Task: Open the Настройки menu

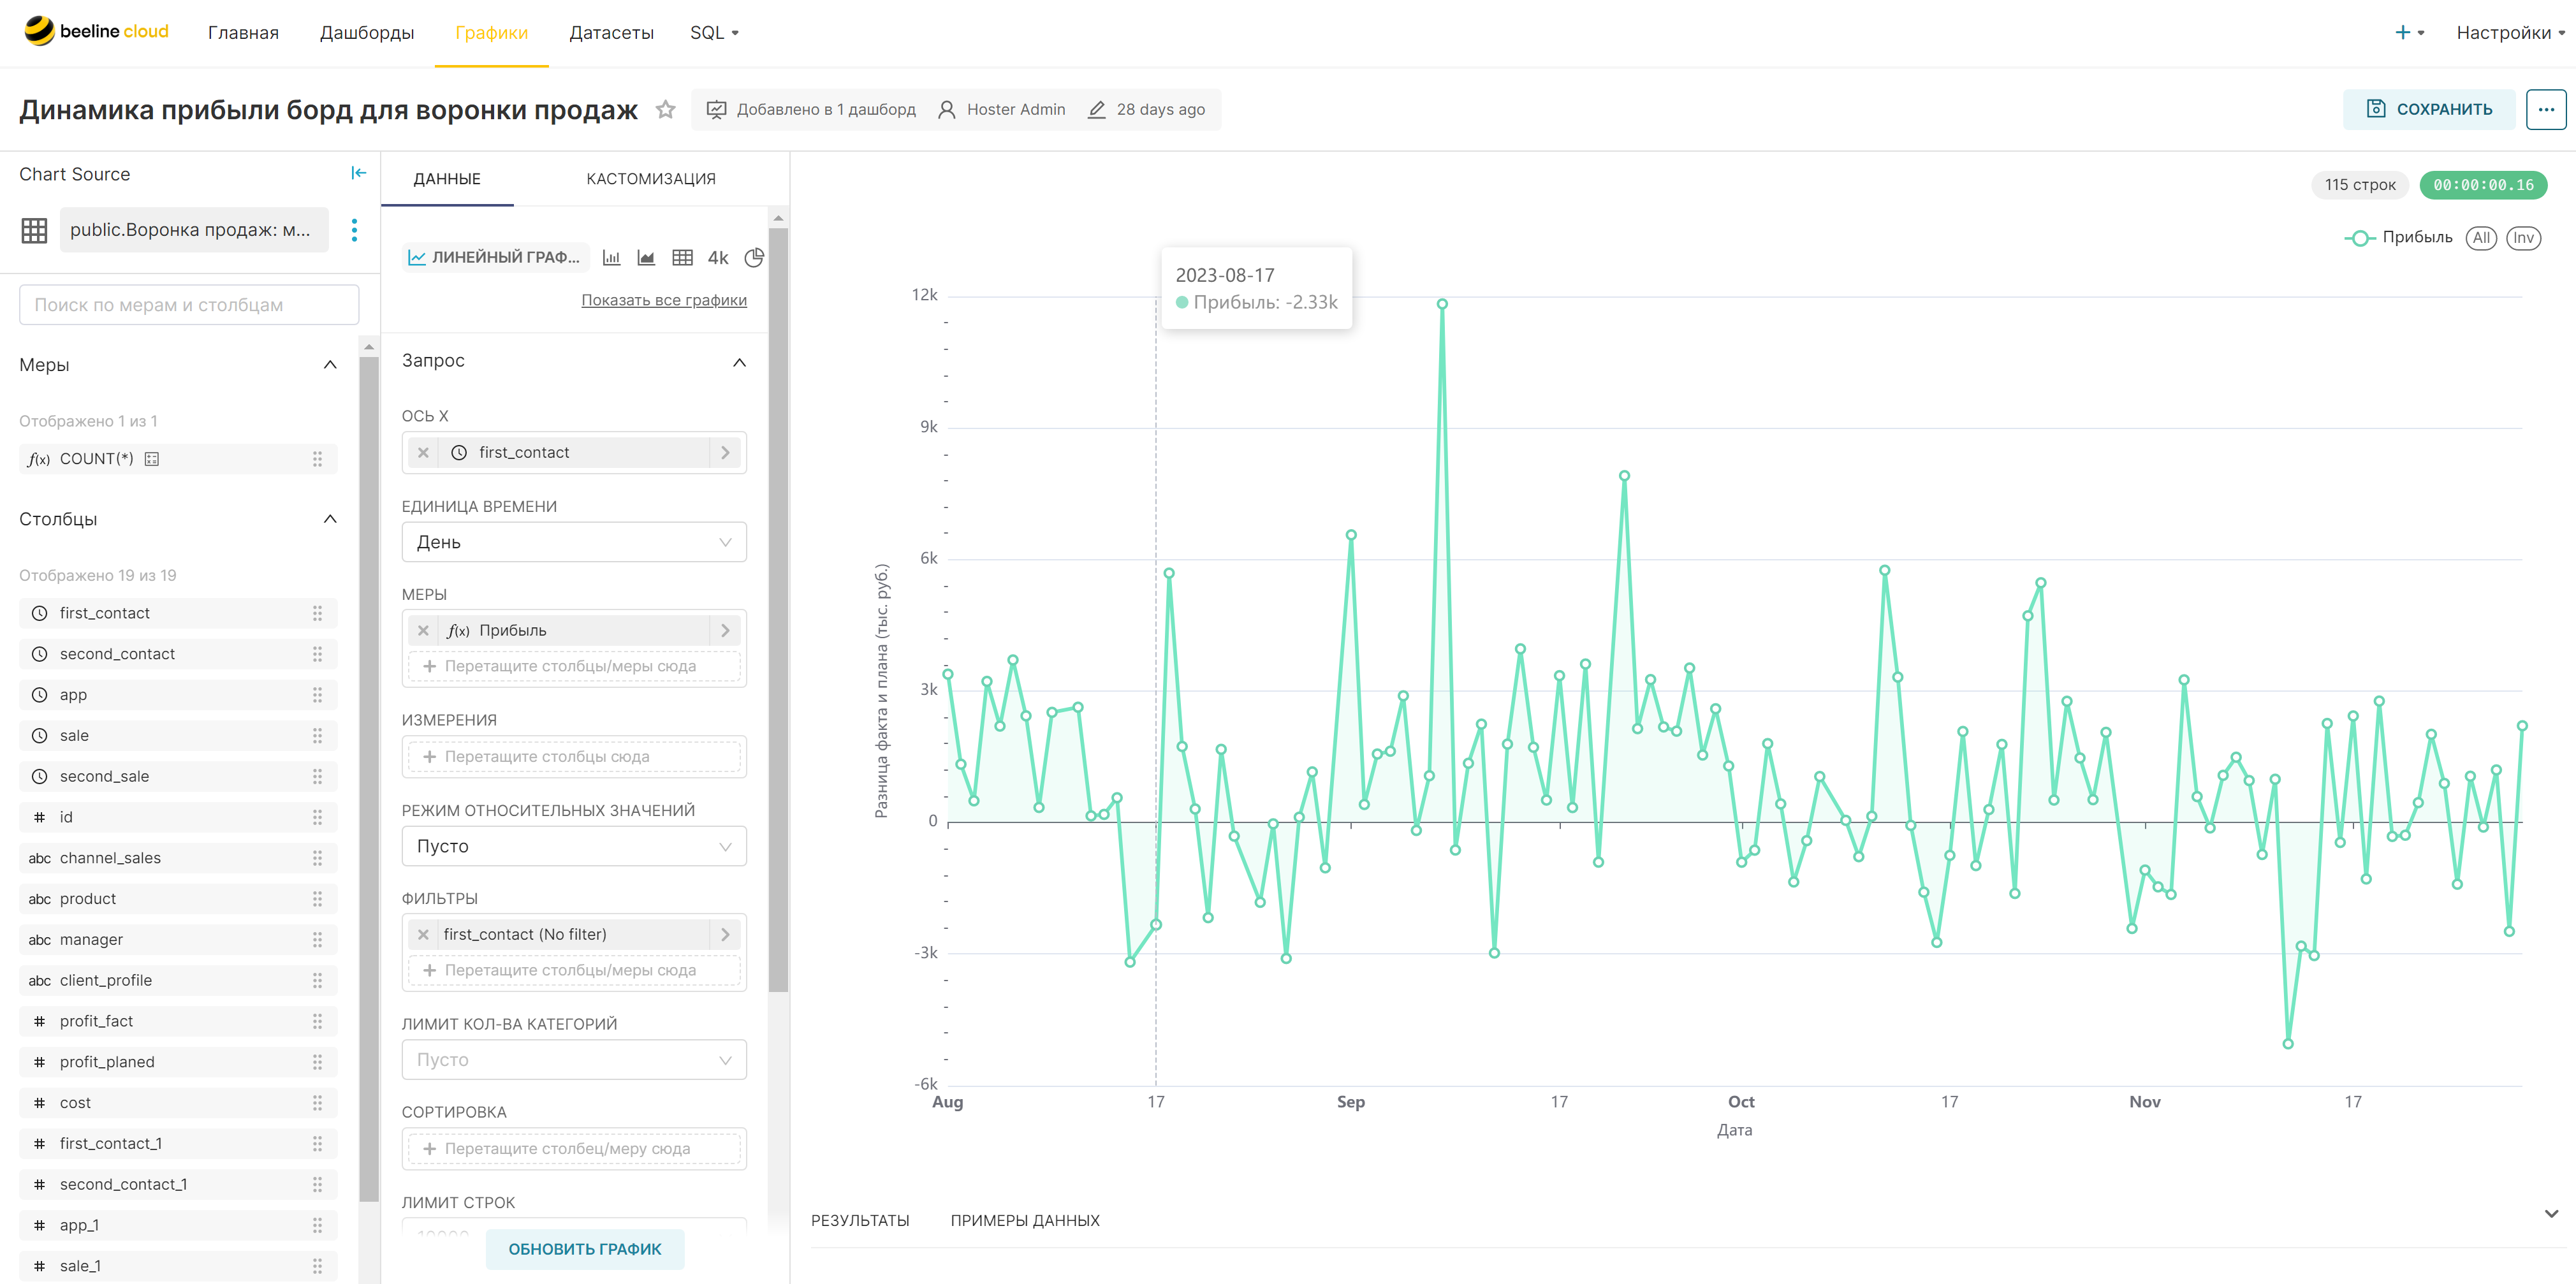Action: point(2510,32)
